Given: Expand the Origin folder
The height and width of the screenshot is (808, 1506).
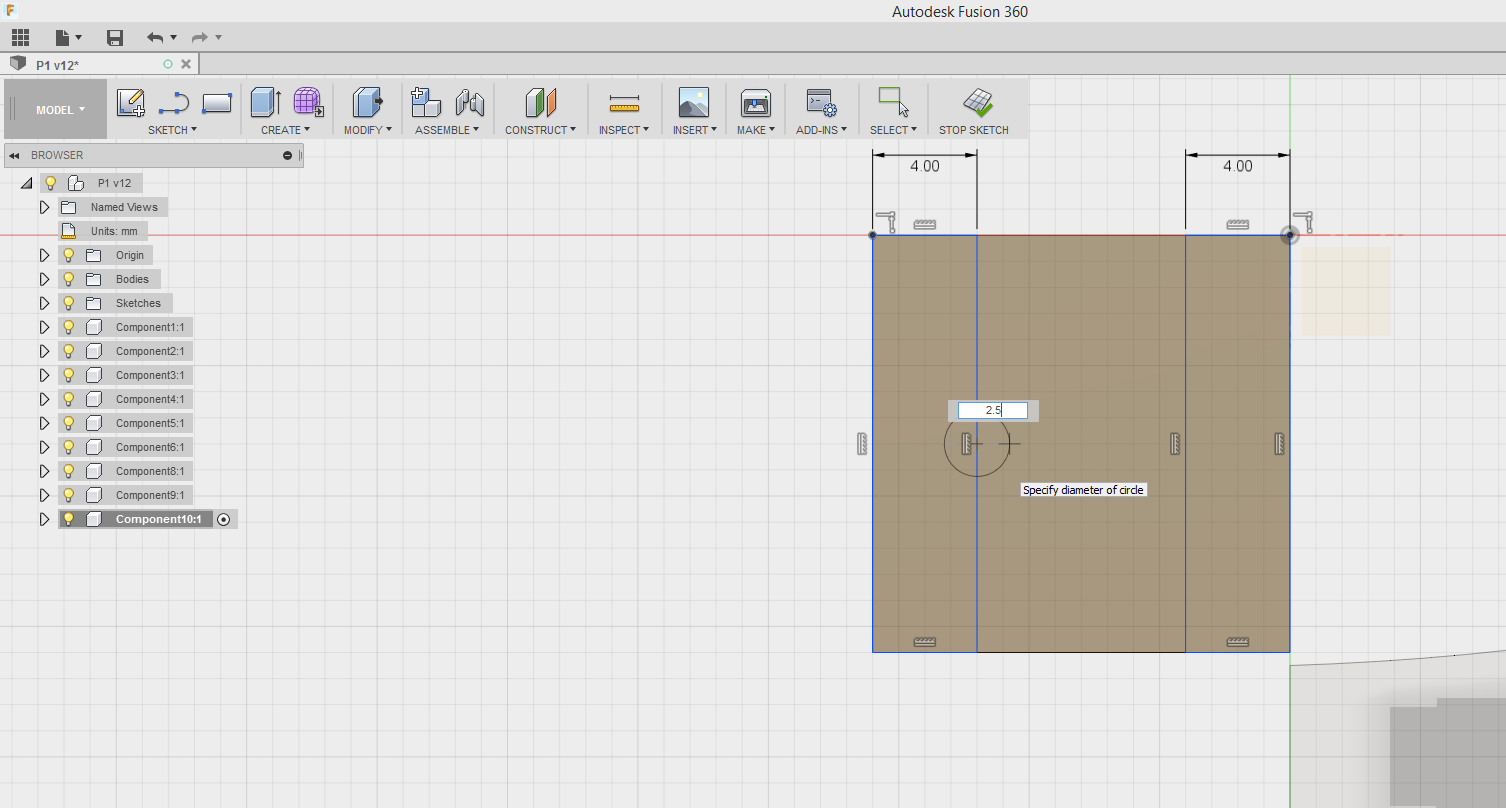Looking at the screenshot, I should point(44,255).
